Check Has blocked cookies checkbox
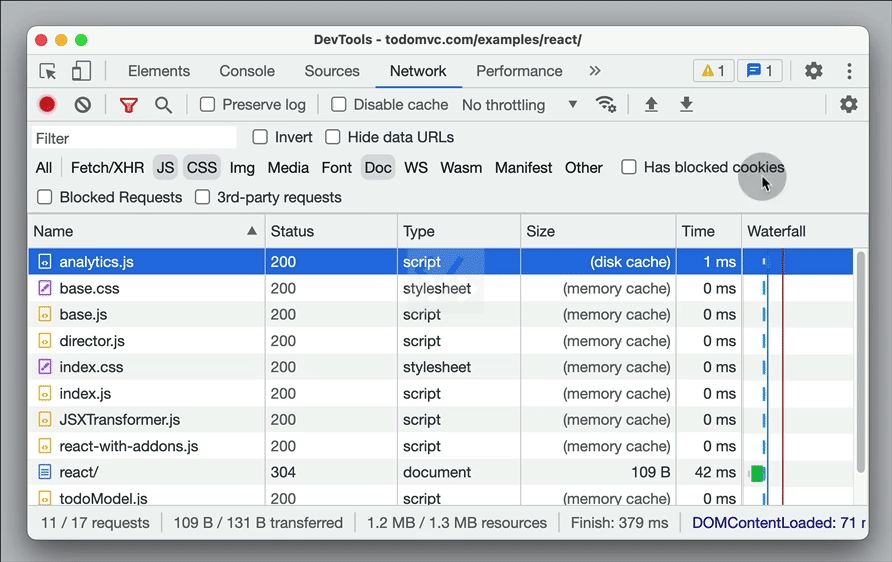The width and height of the screenshot is (892, 562). 629,167
